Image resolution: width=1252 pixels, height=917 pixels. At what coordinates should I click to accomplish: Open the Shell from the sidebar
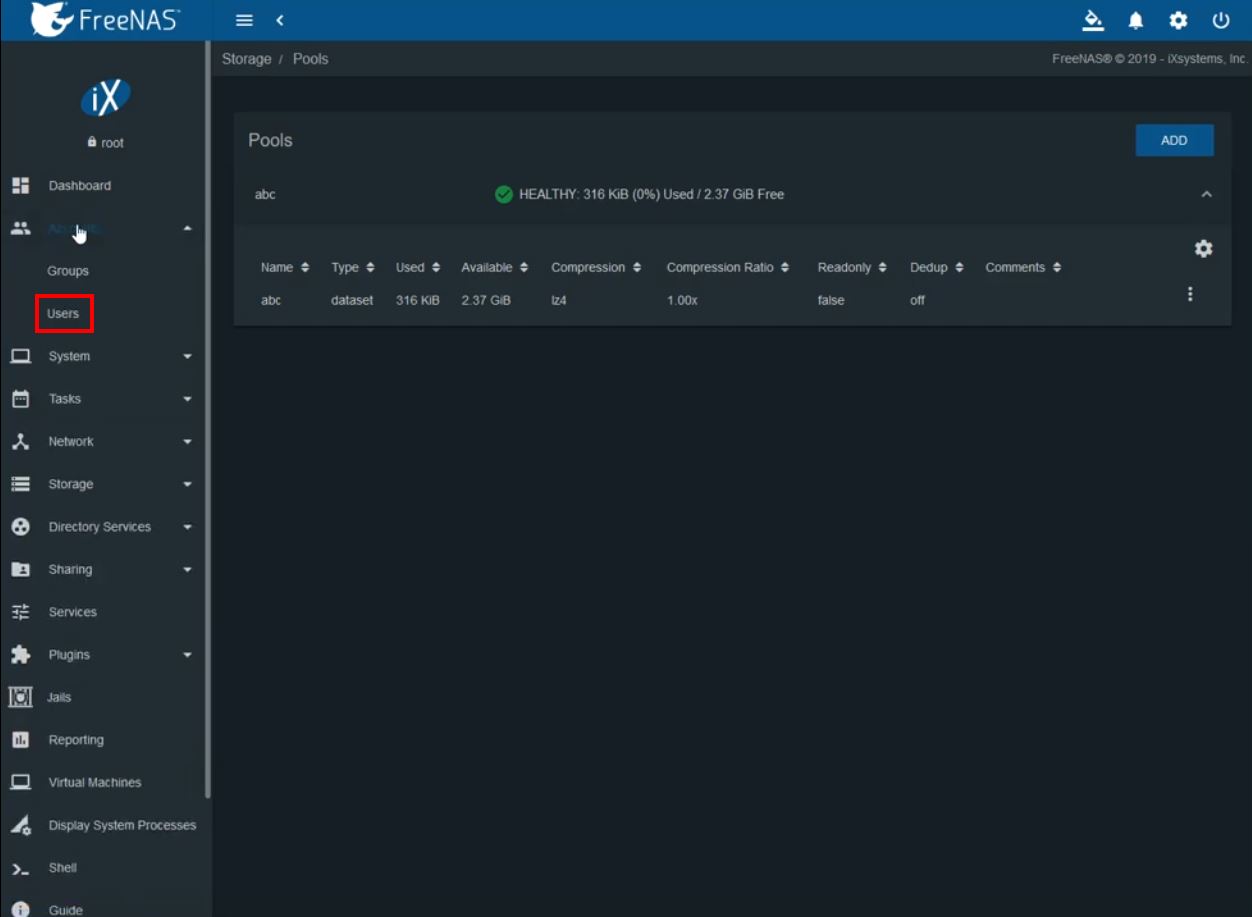pos(63,868)
